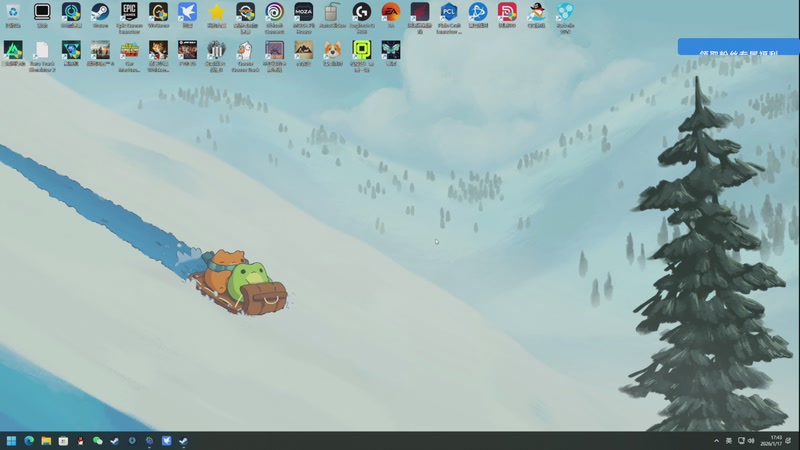The width and height of the screenshot is (800, 450).
Task: Open the notification center icon
Action: pyautogui.click(x=788, y=441)
